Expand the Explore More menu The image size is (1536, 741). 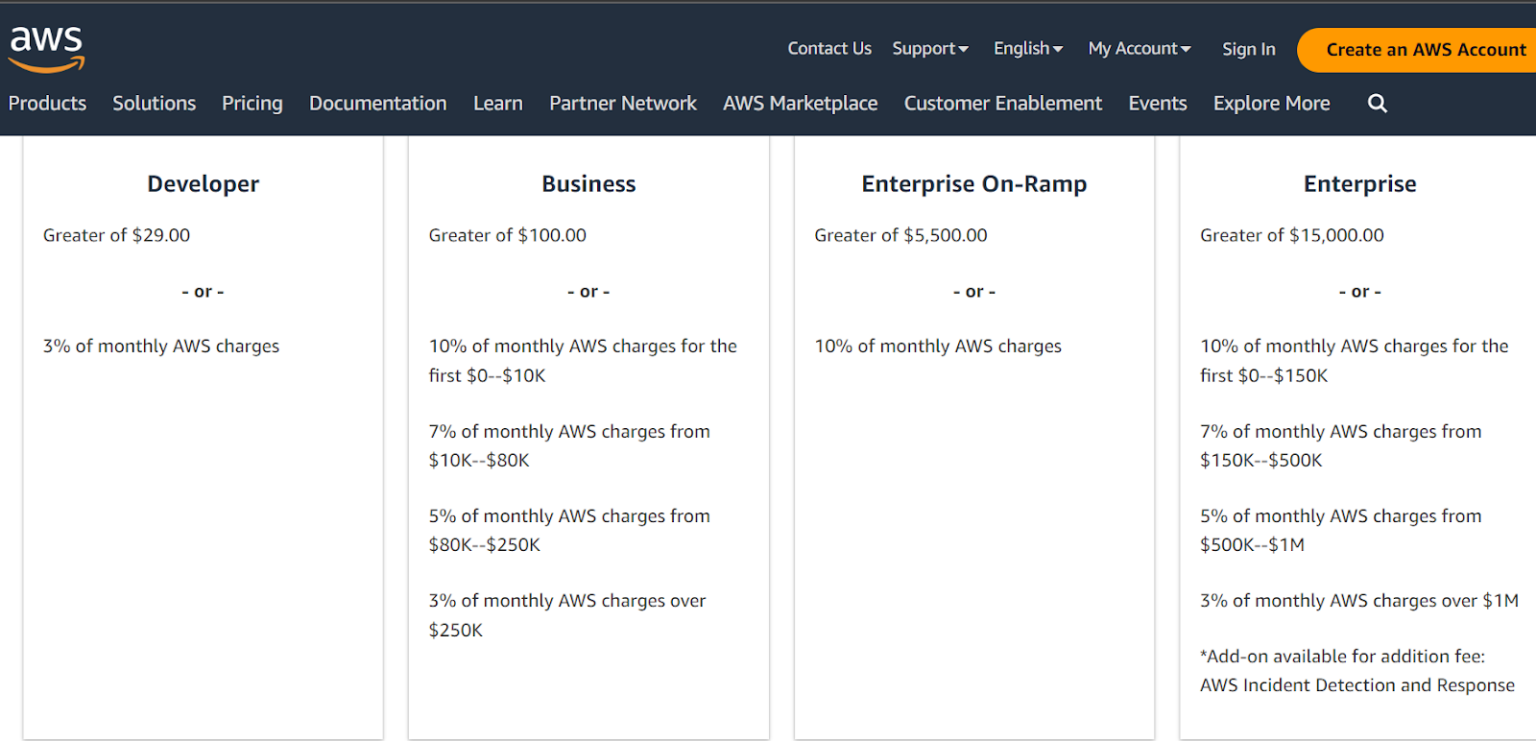1271,103
